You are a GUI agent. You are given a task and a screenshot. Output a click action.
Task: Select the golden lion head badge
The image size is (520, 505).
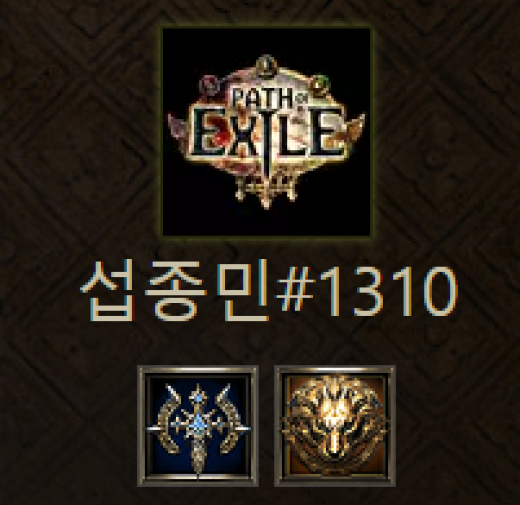tap(335, 426)
